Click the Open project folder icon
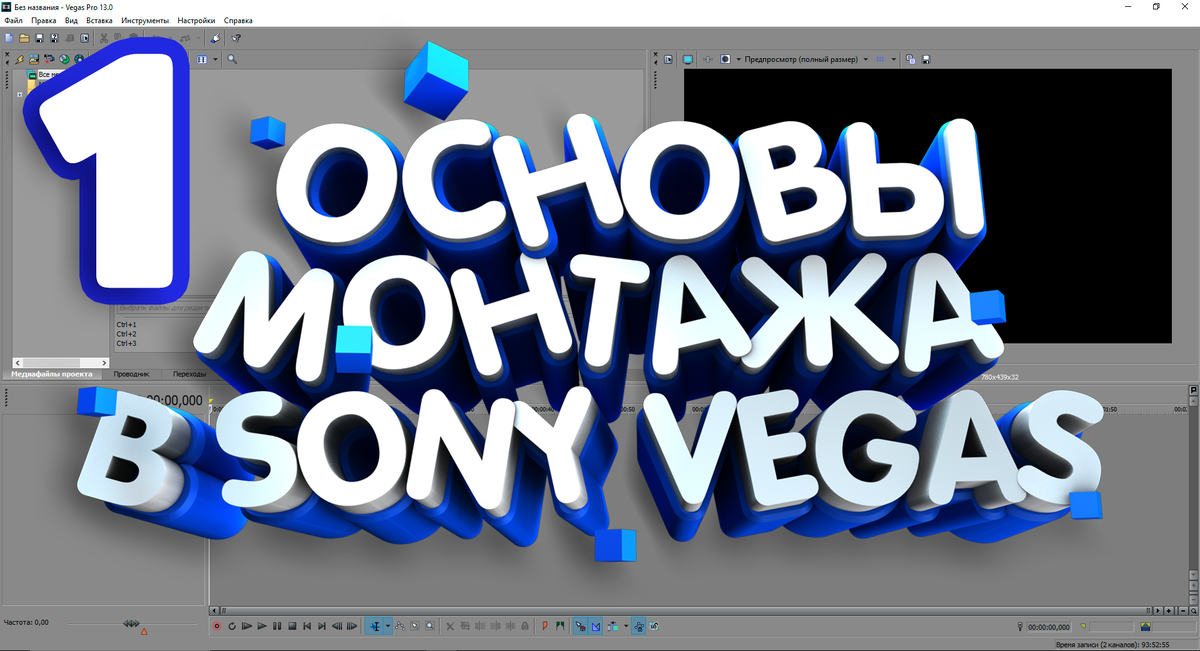The height and width of the screenshot is (651, 1200). (x=24, y=38)
